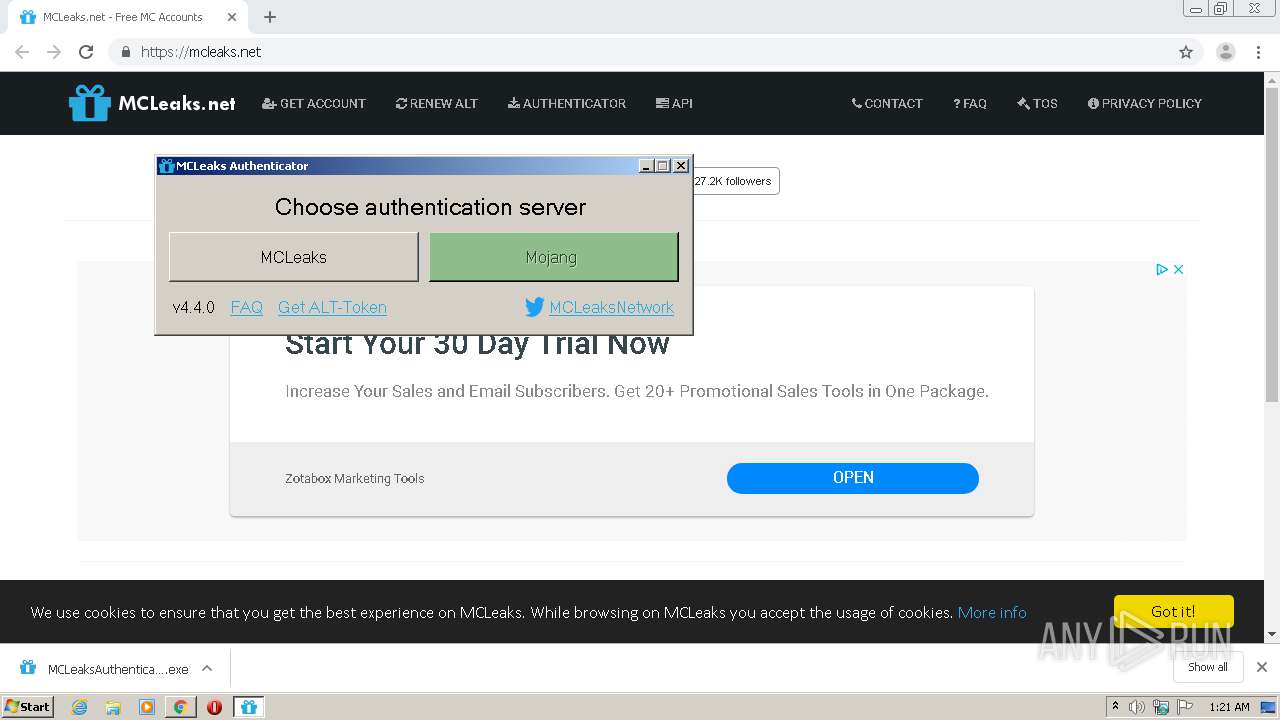View site security lock info
The image size is (1280, 720).
(125, 52)
